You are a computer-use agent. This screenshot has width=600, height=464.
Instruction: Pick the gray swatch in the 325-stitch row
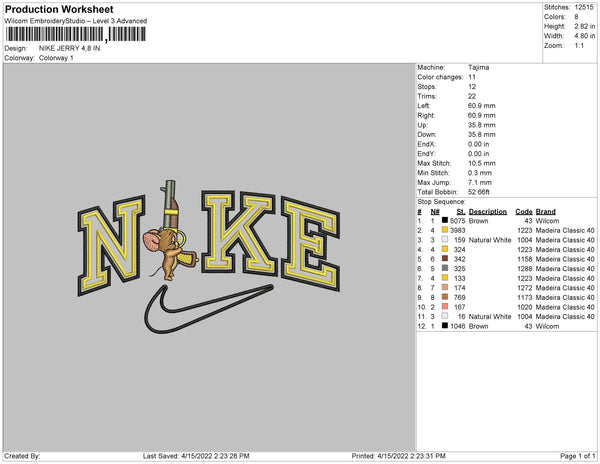pos(445,268)
